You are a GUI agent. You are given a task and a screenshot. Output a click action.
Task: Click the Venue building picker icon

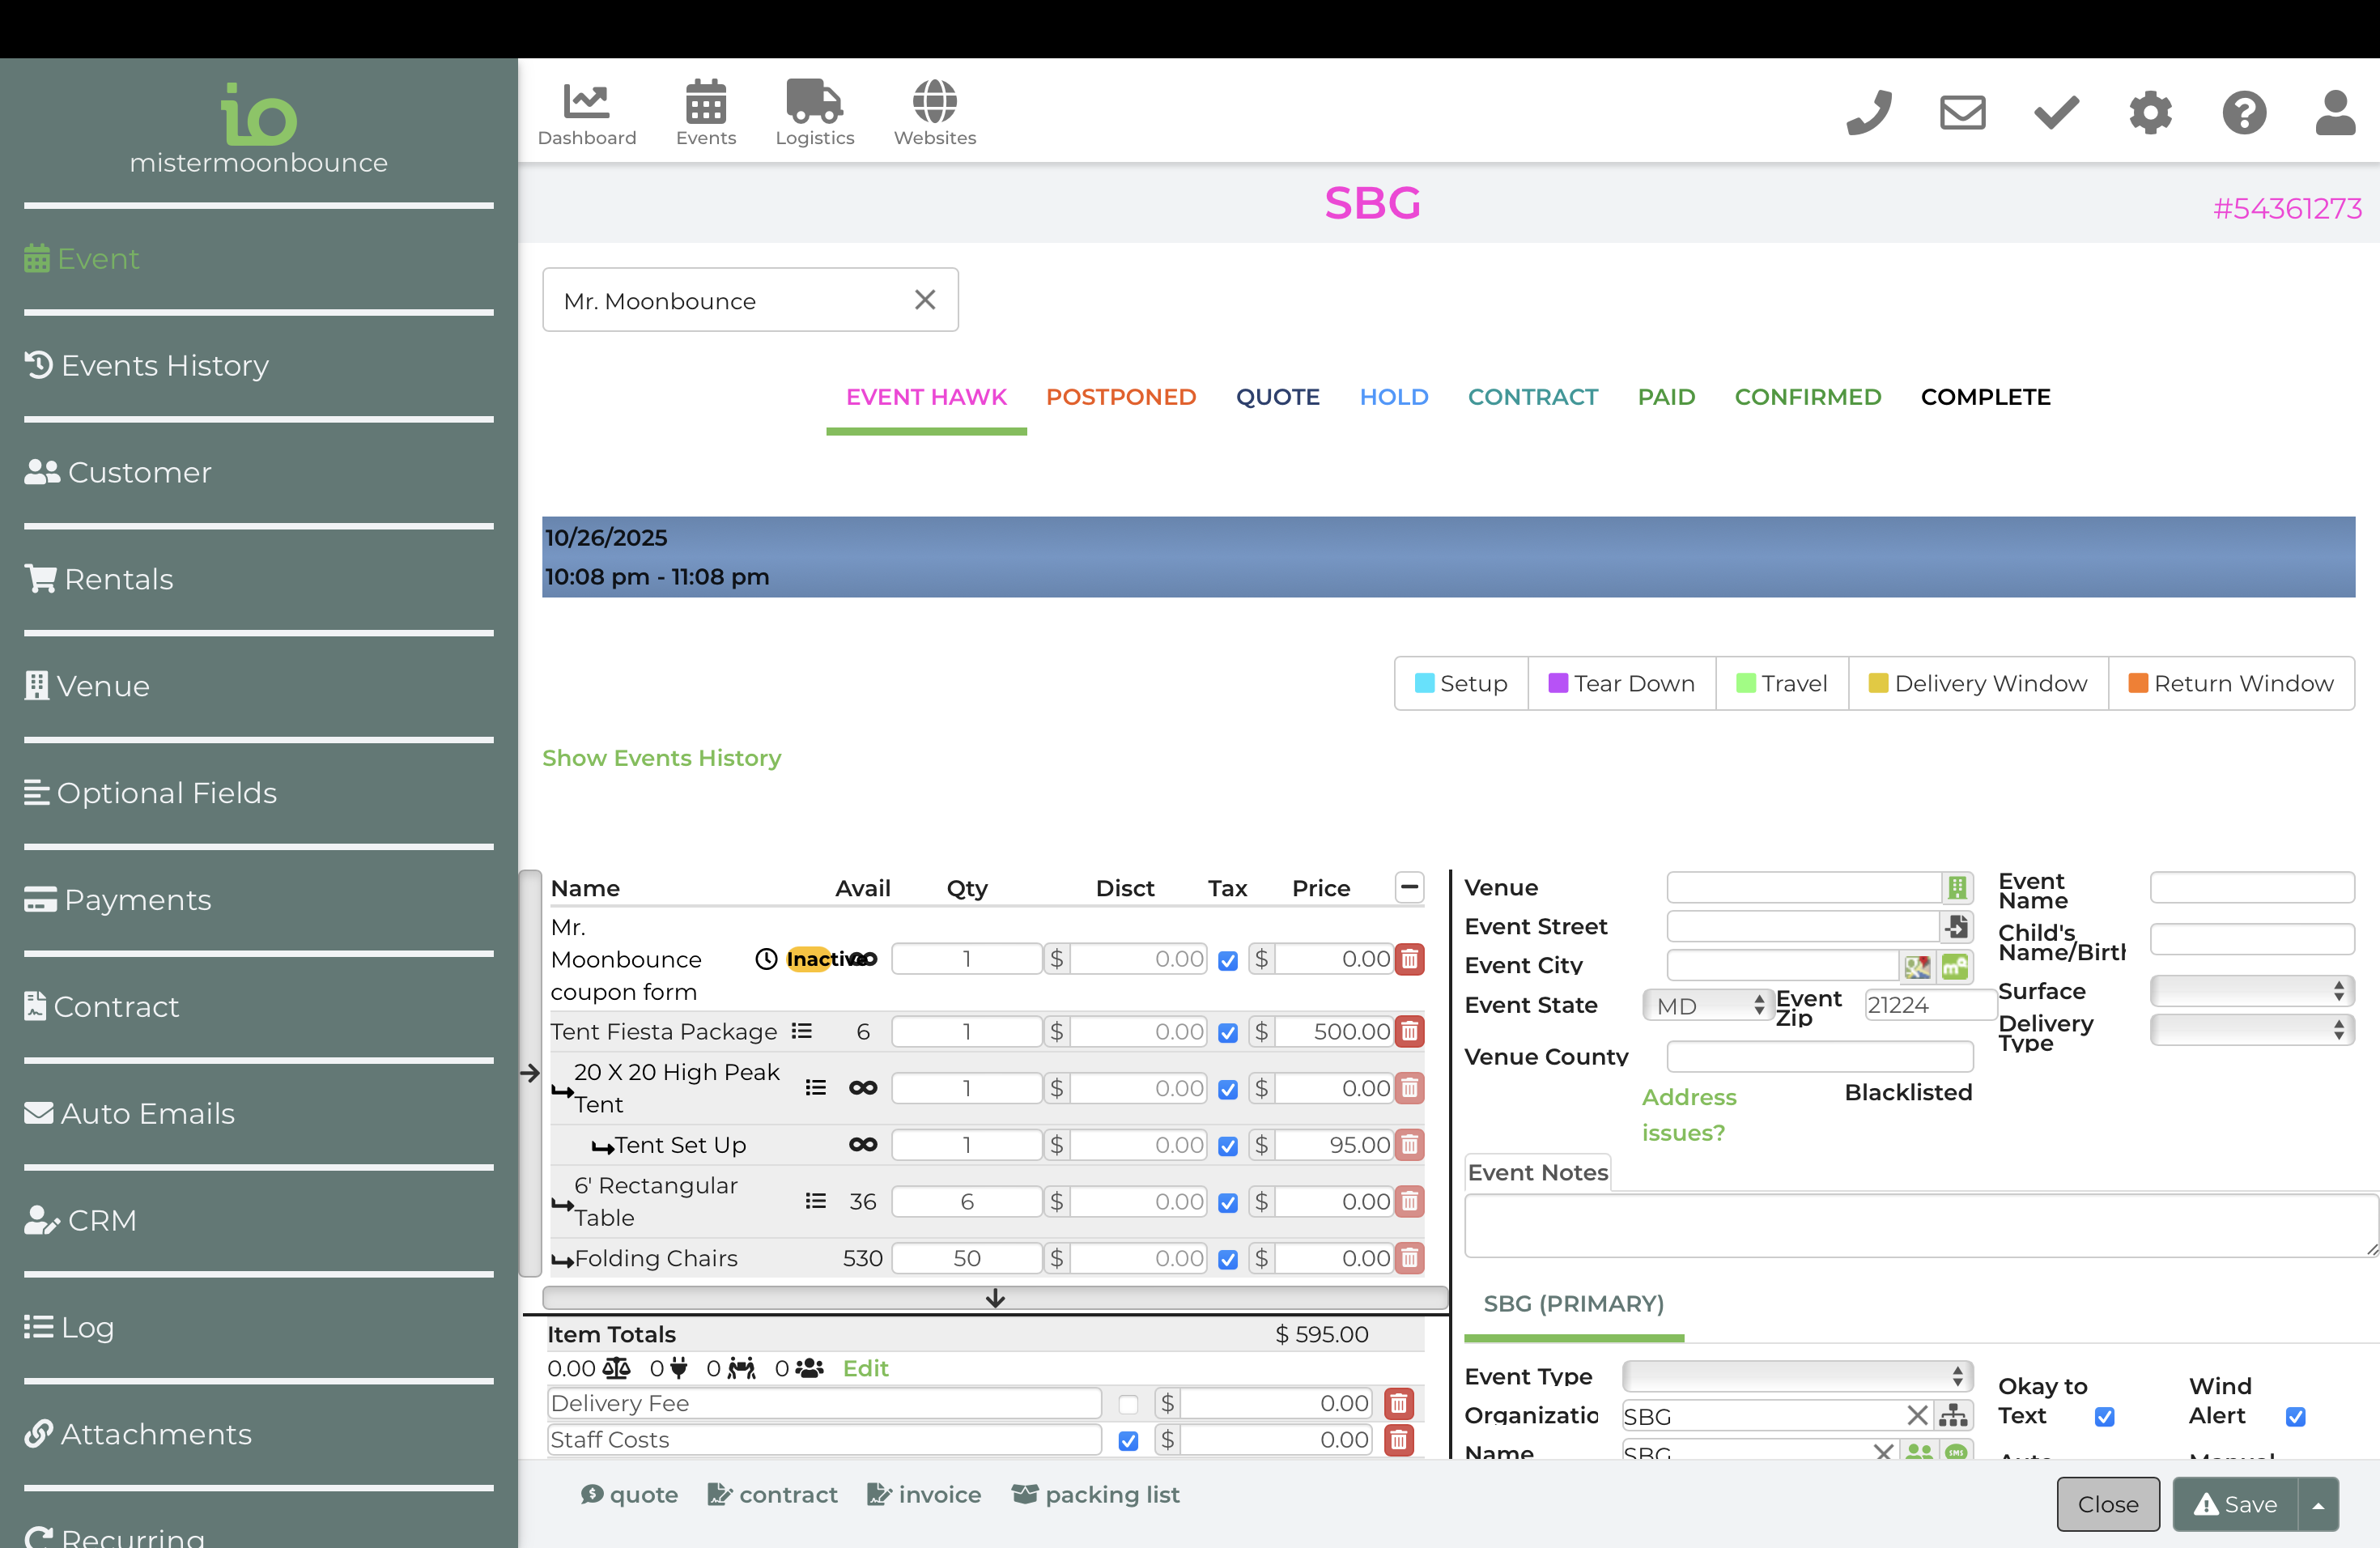pos(1956,887)
